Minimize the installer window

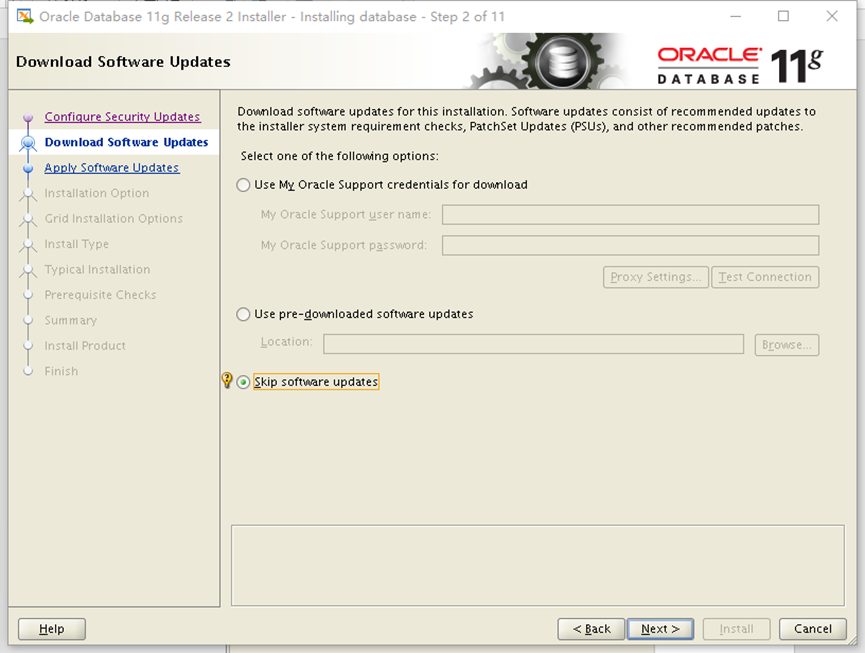coord(735,17)
